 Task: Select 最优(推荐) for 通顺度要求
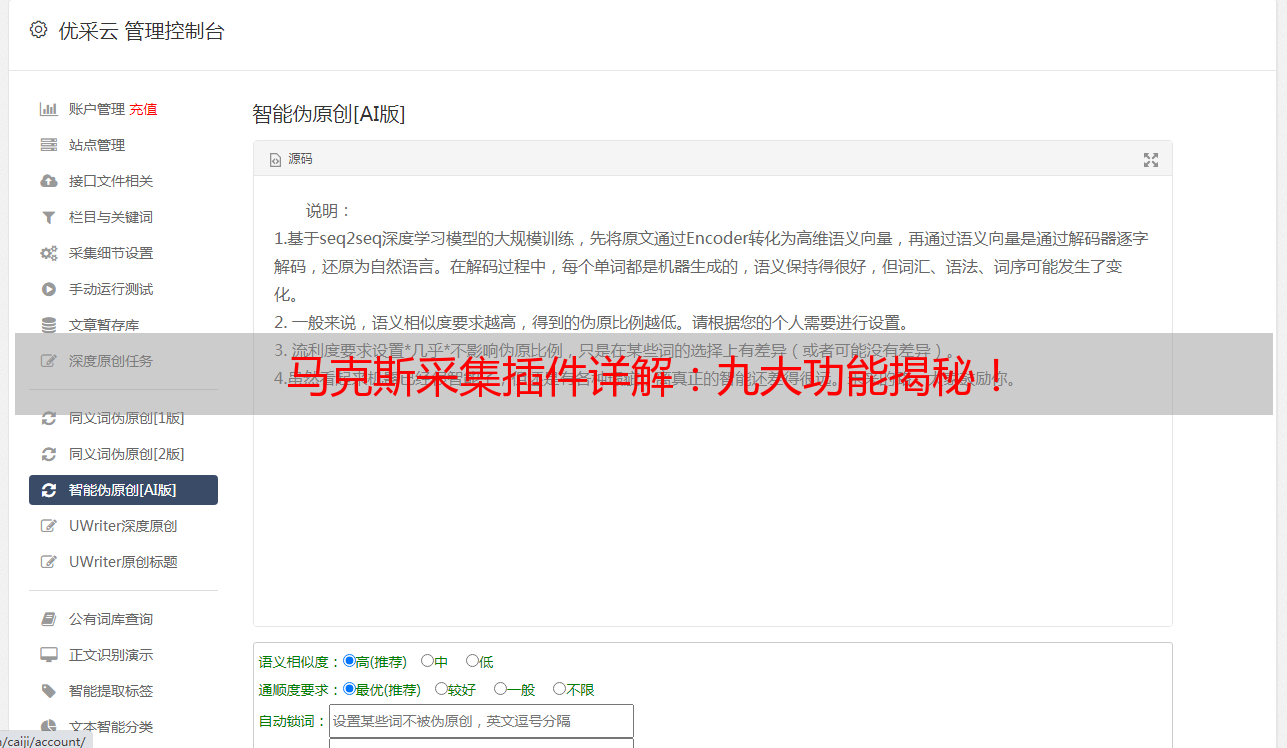349,689
